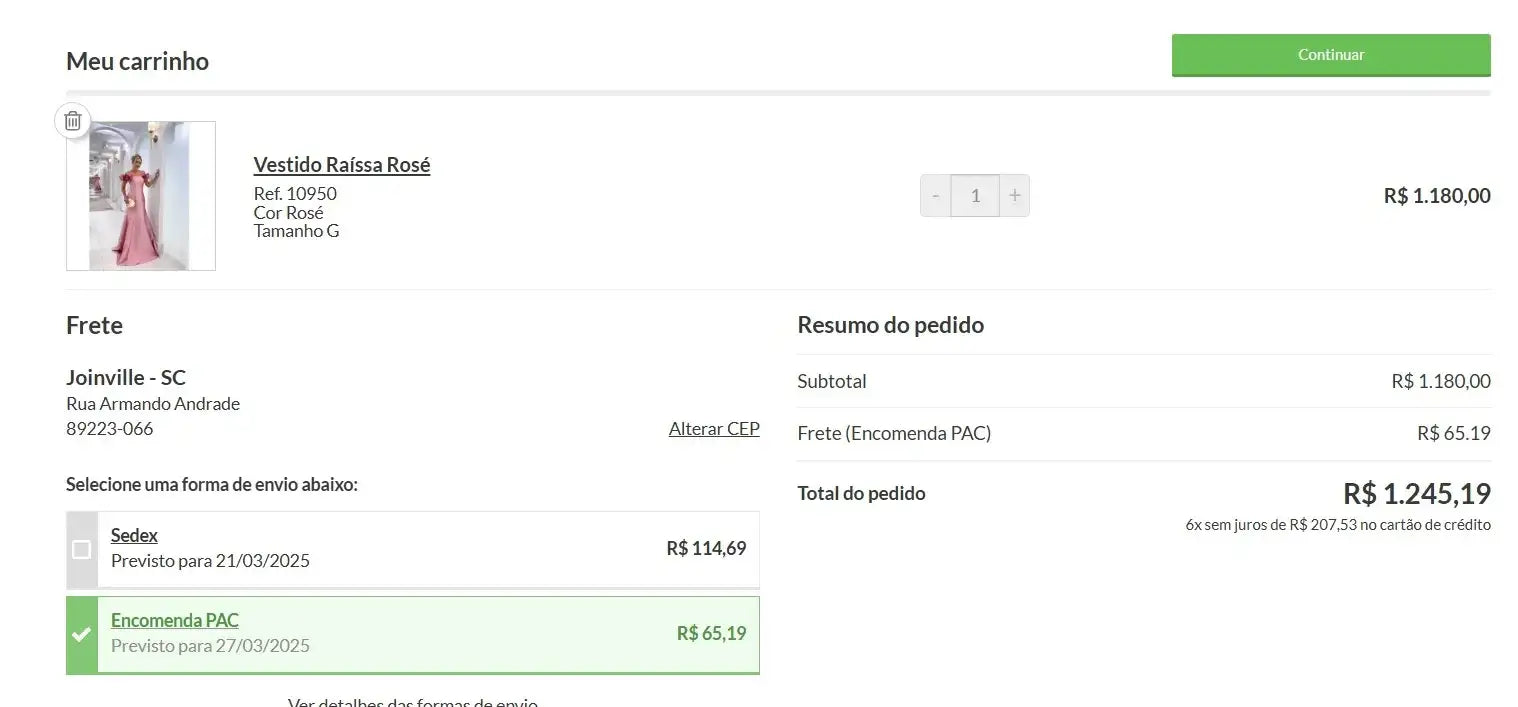The width and height of the screenshot is (1518, 707).
Task: Remove the item with the trash icon
Action: pos(73,121)
